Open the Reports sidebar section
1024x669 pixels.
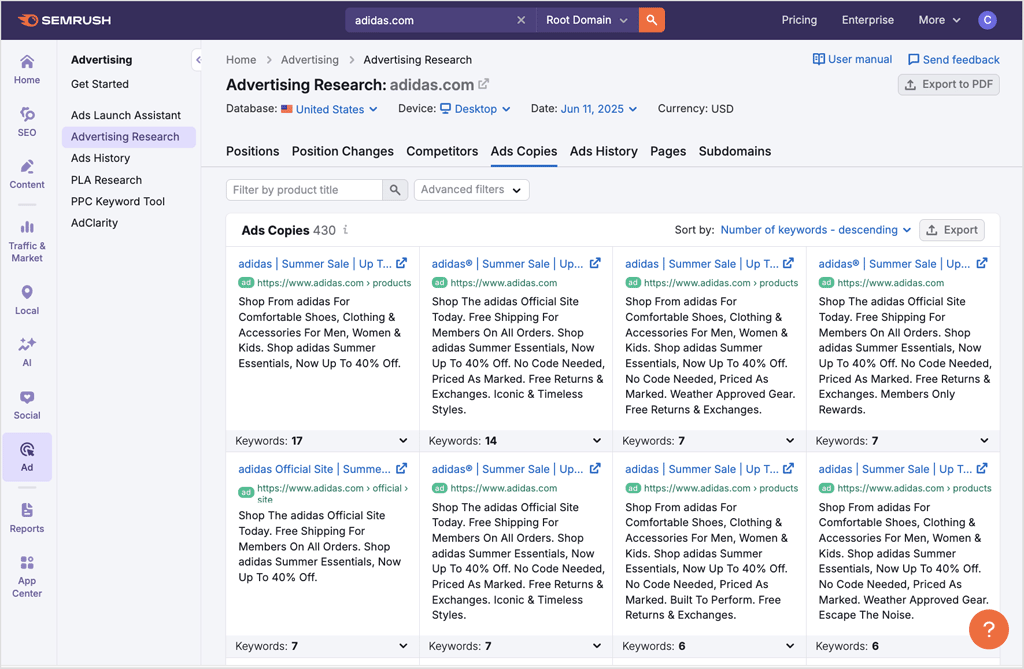pos(27,518)
